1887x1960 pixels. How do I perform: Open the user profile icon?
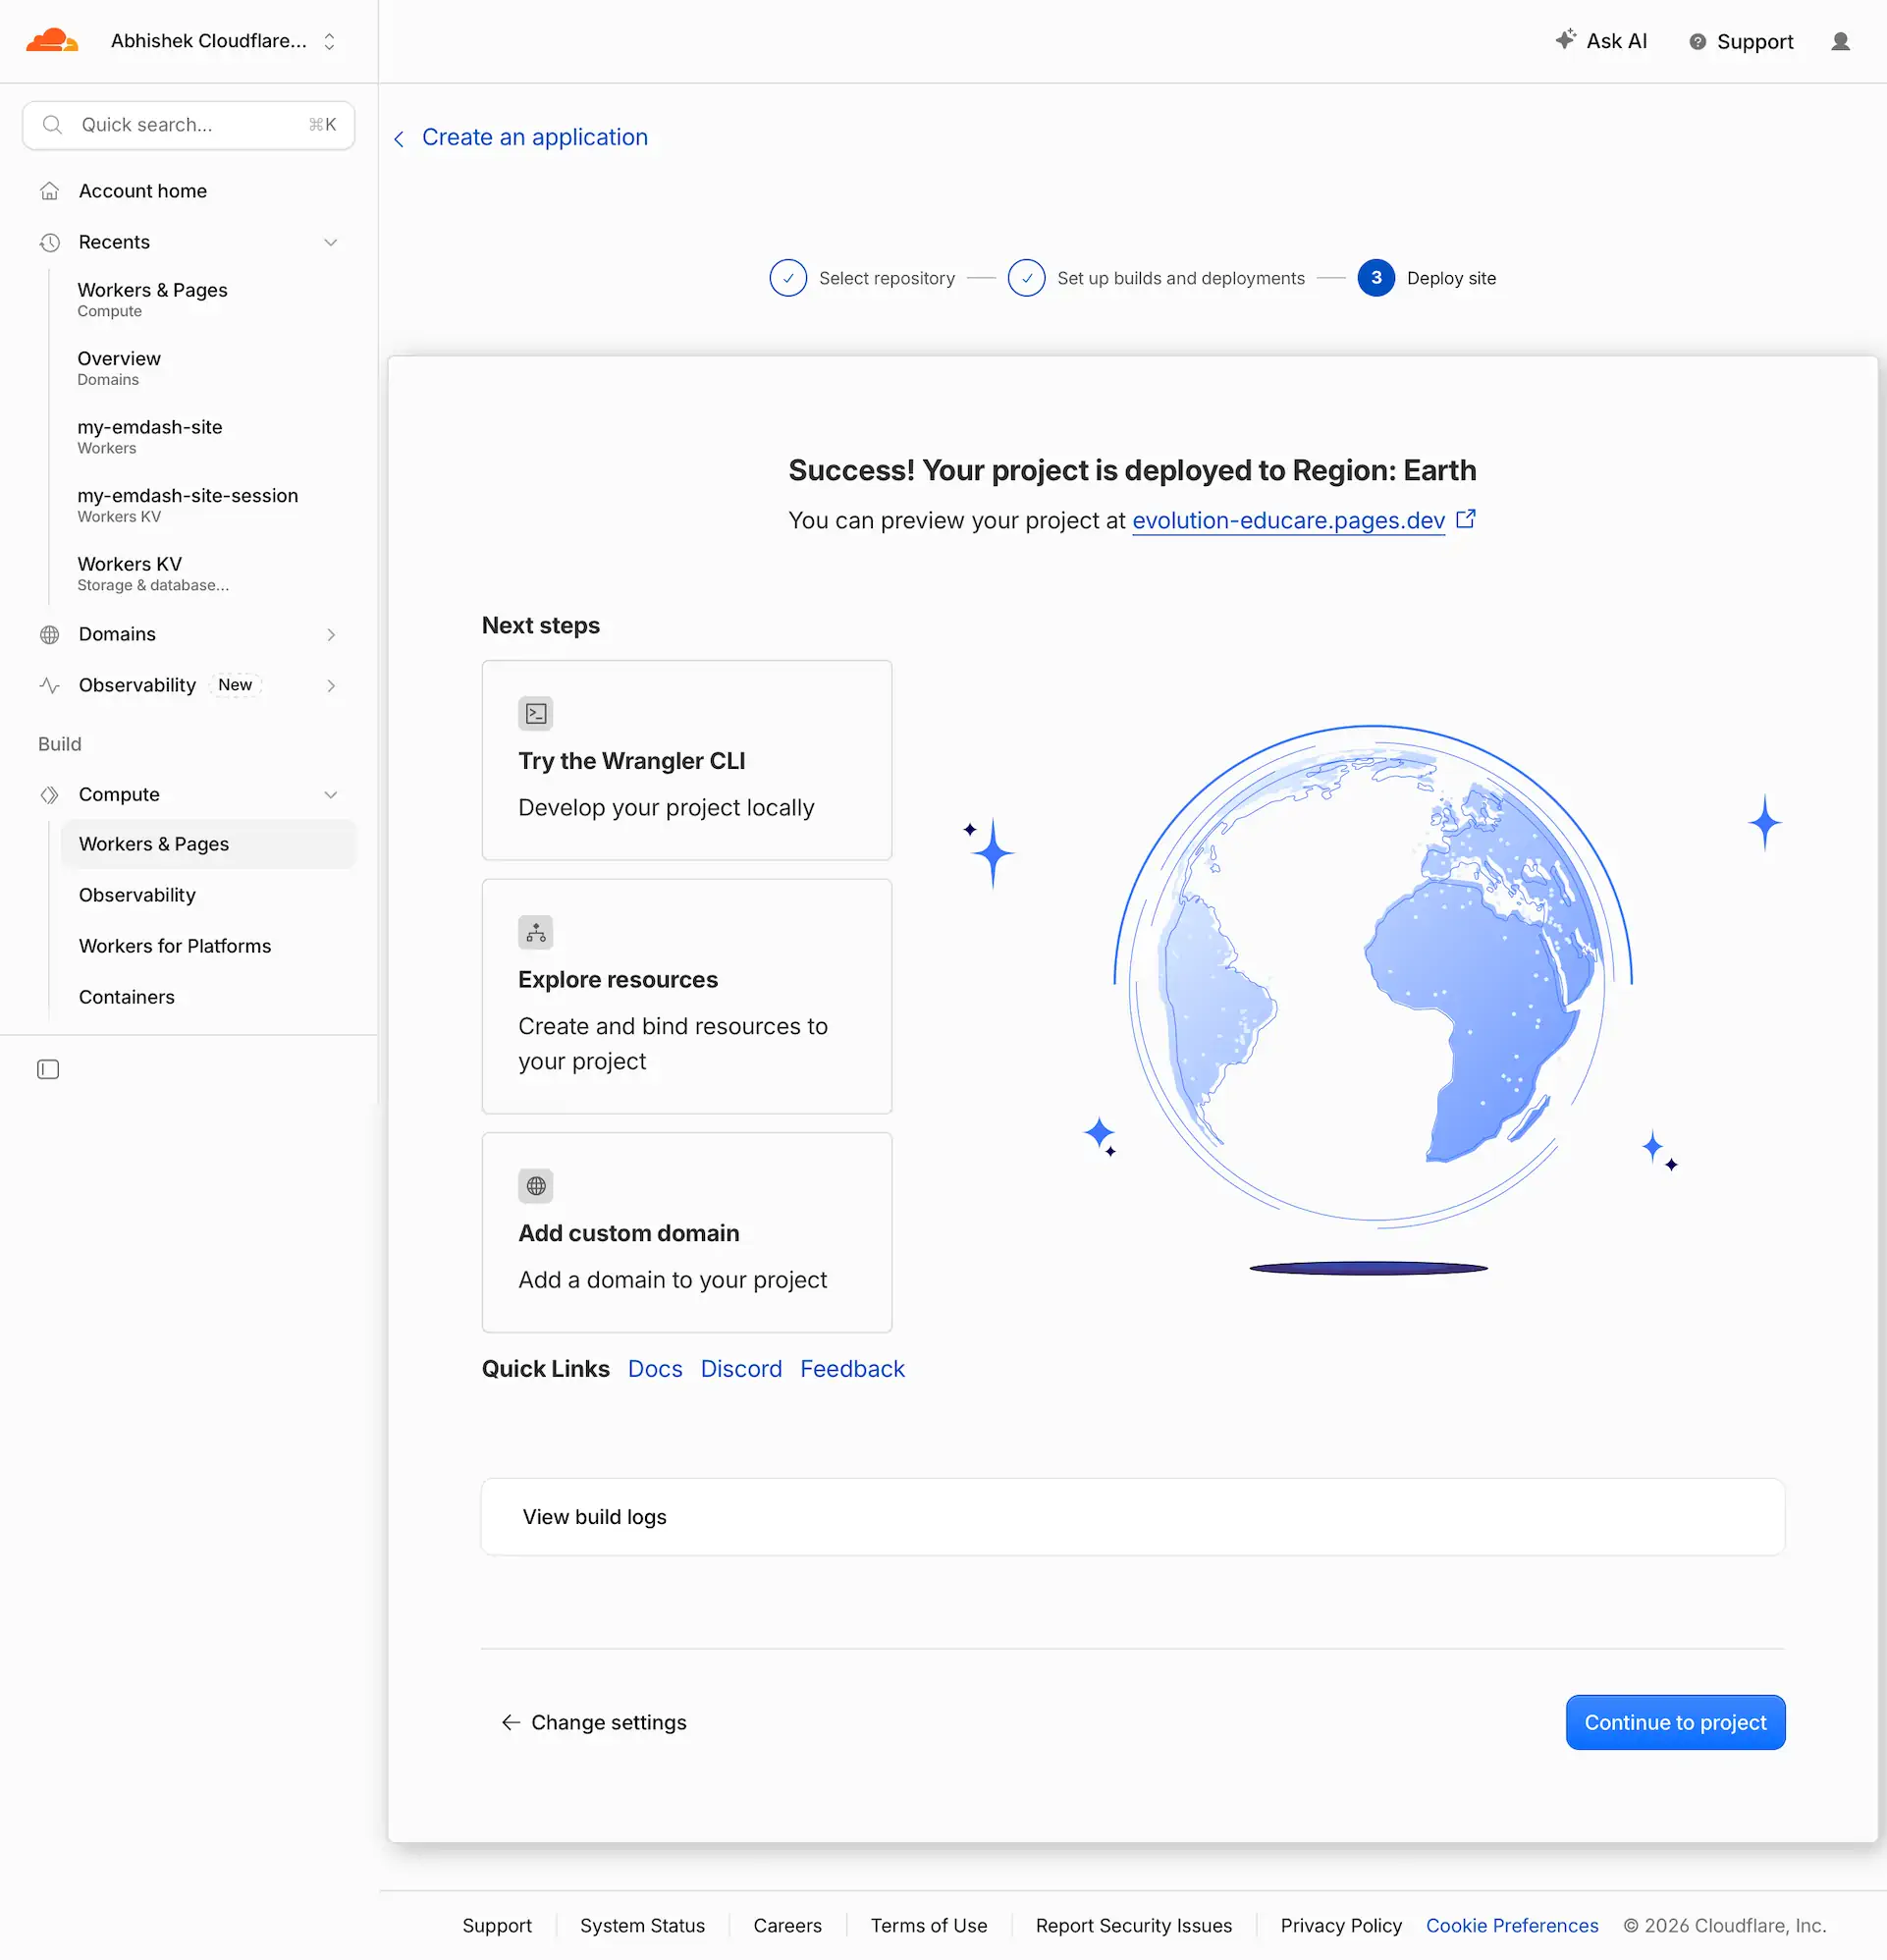tap(1840, 41)
